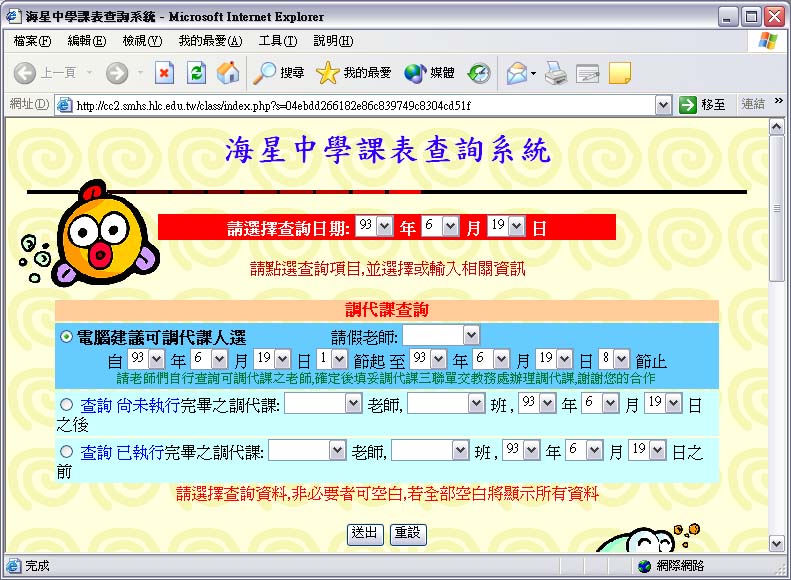
Task: Open the 檔案(F) menu
Action: (32, 41)
